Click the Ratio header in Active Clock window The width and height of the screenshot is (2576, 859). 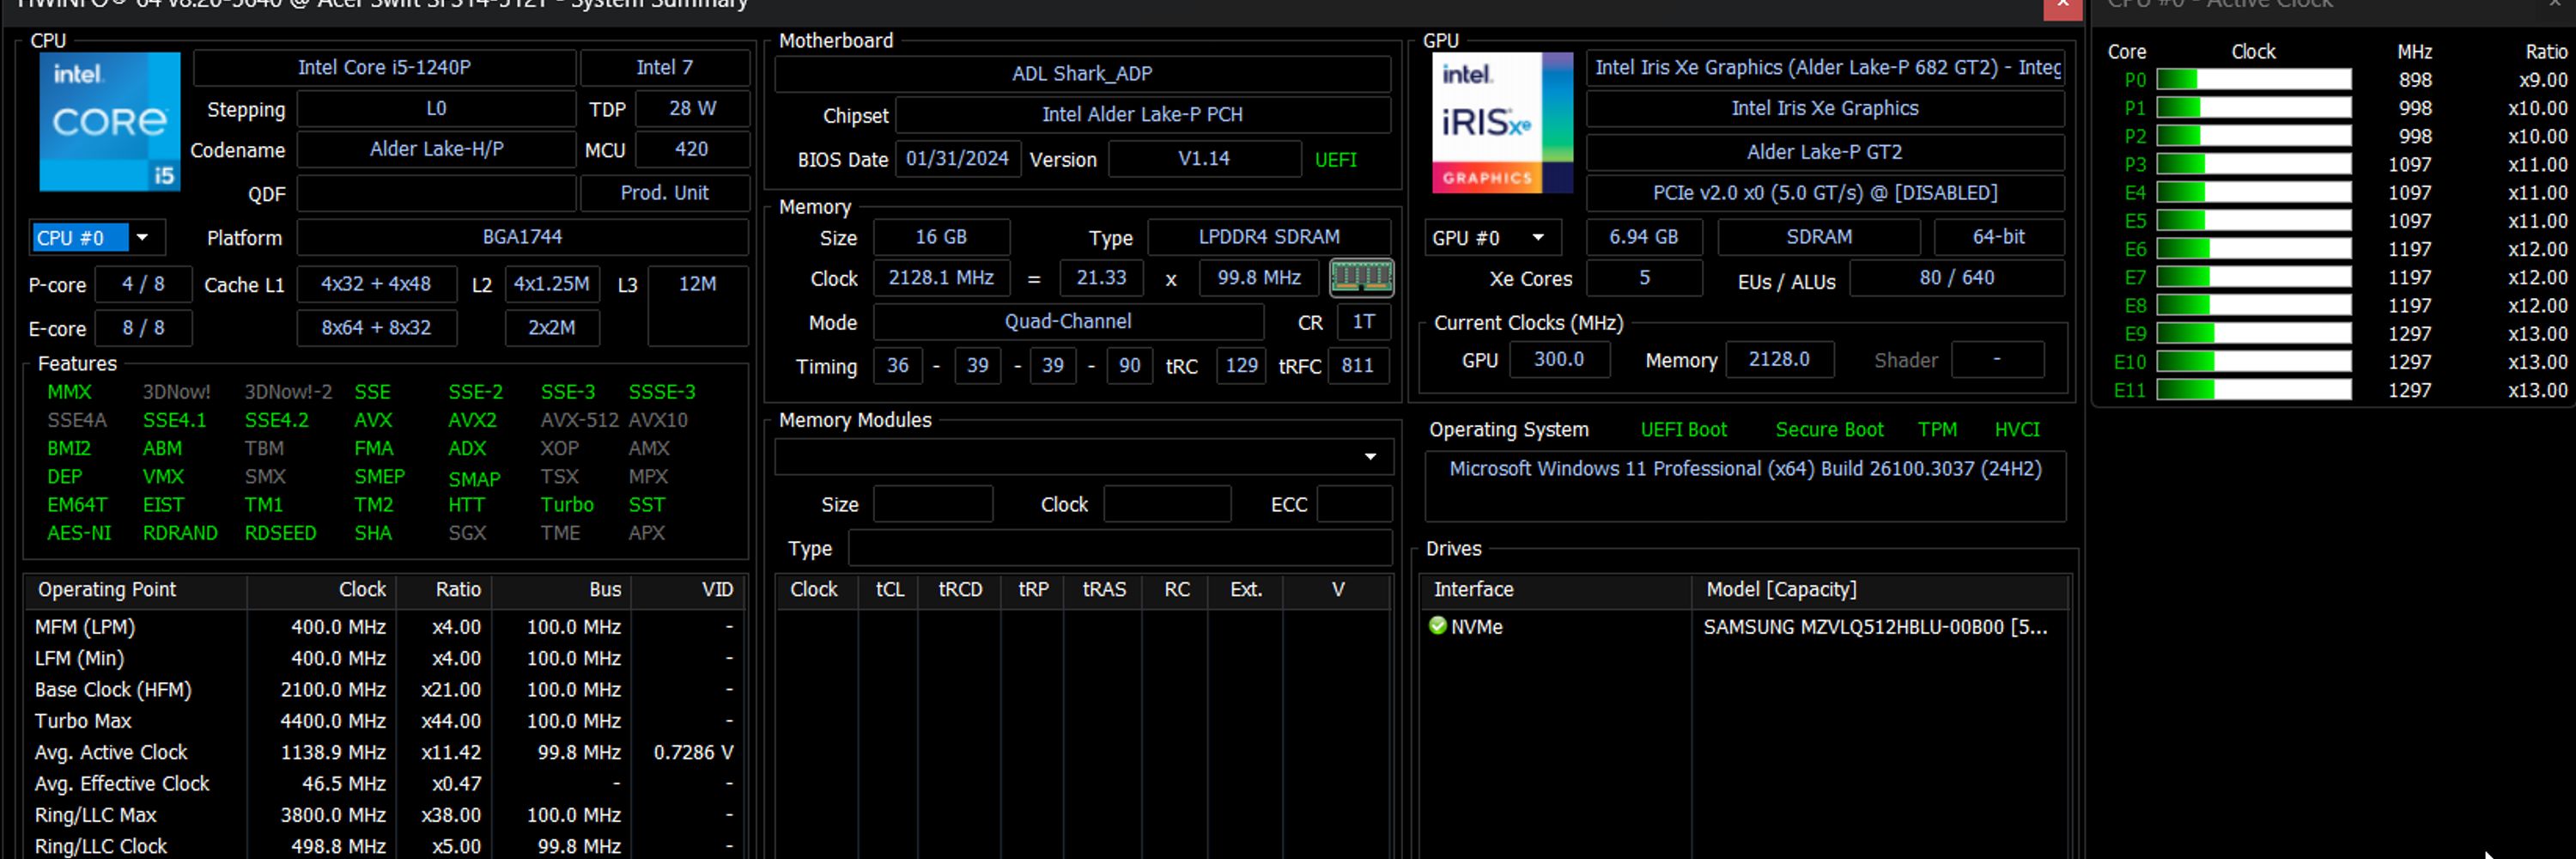pos(2545,52)
